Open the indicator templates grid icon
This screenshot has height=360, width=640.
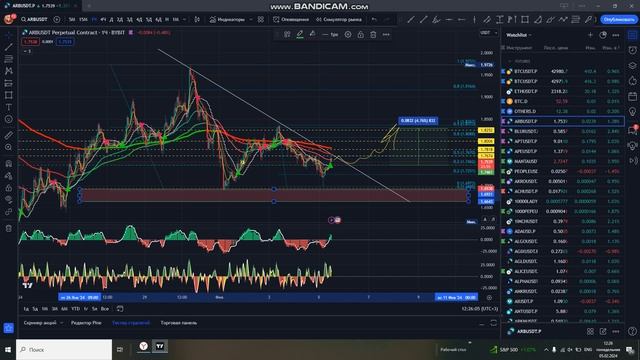[x=261, y=20]
